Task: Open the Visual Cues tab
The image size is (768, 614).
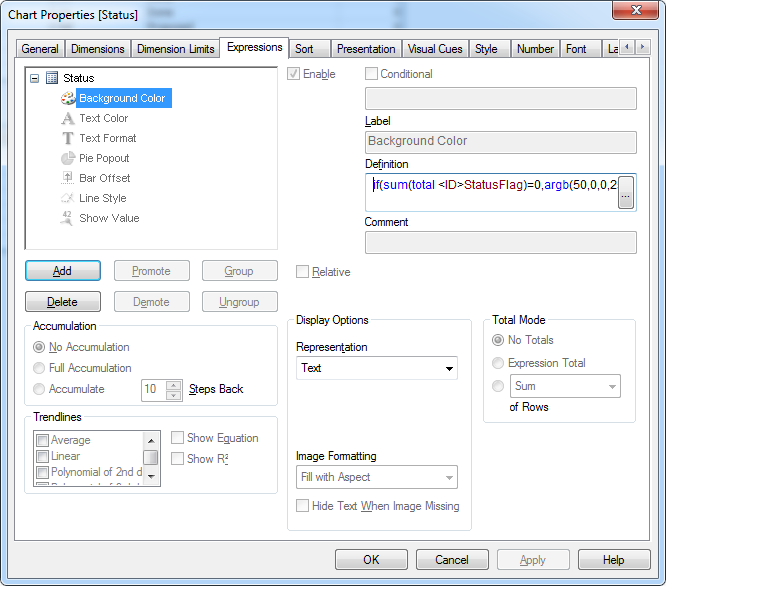Action: pos(435,49)
